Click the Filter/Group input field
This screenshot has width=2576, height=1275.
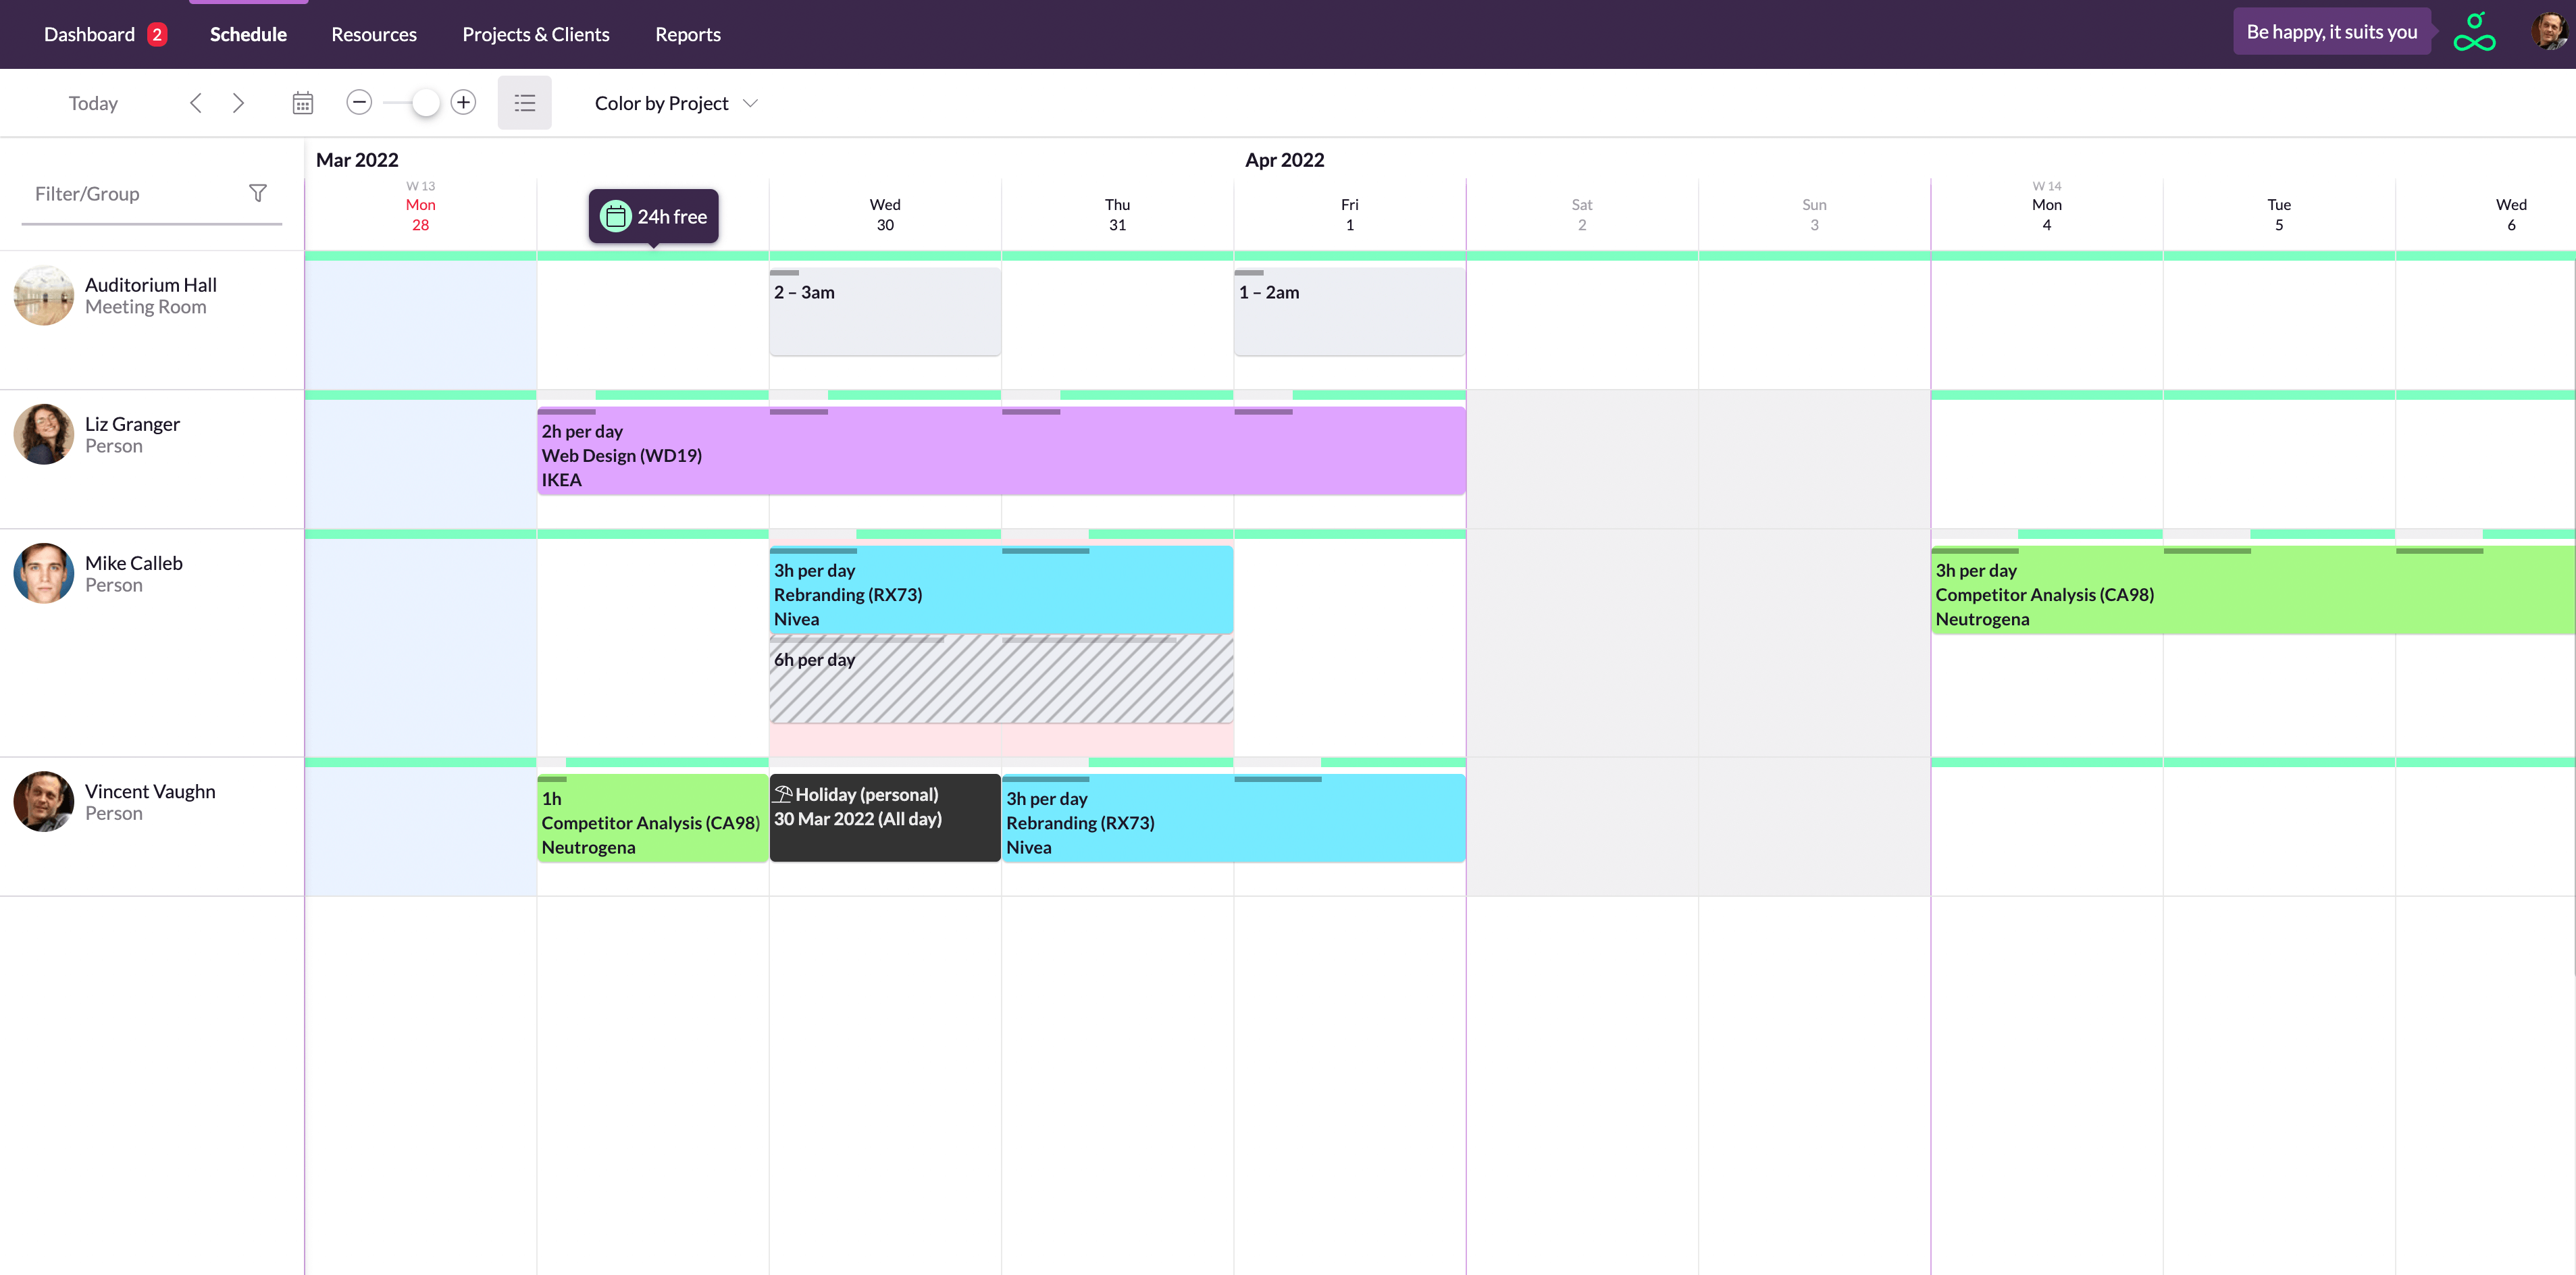[130, 194]
